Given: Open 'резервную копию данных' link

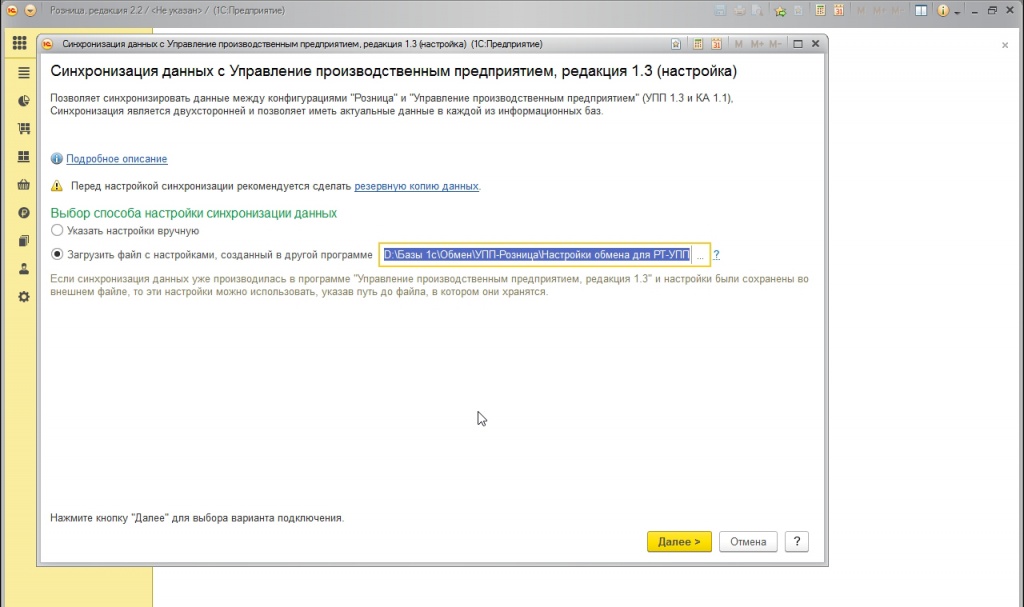Looking at the screenshot, I should (x=416, y=186).
